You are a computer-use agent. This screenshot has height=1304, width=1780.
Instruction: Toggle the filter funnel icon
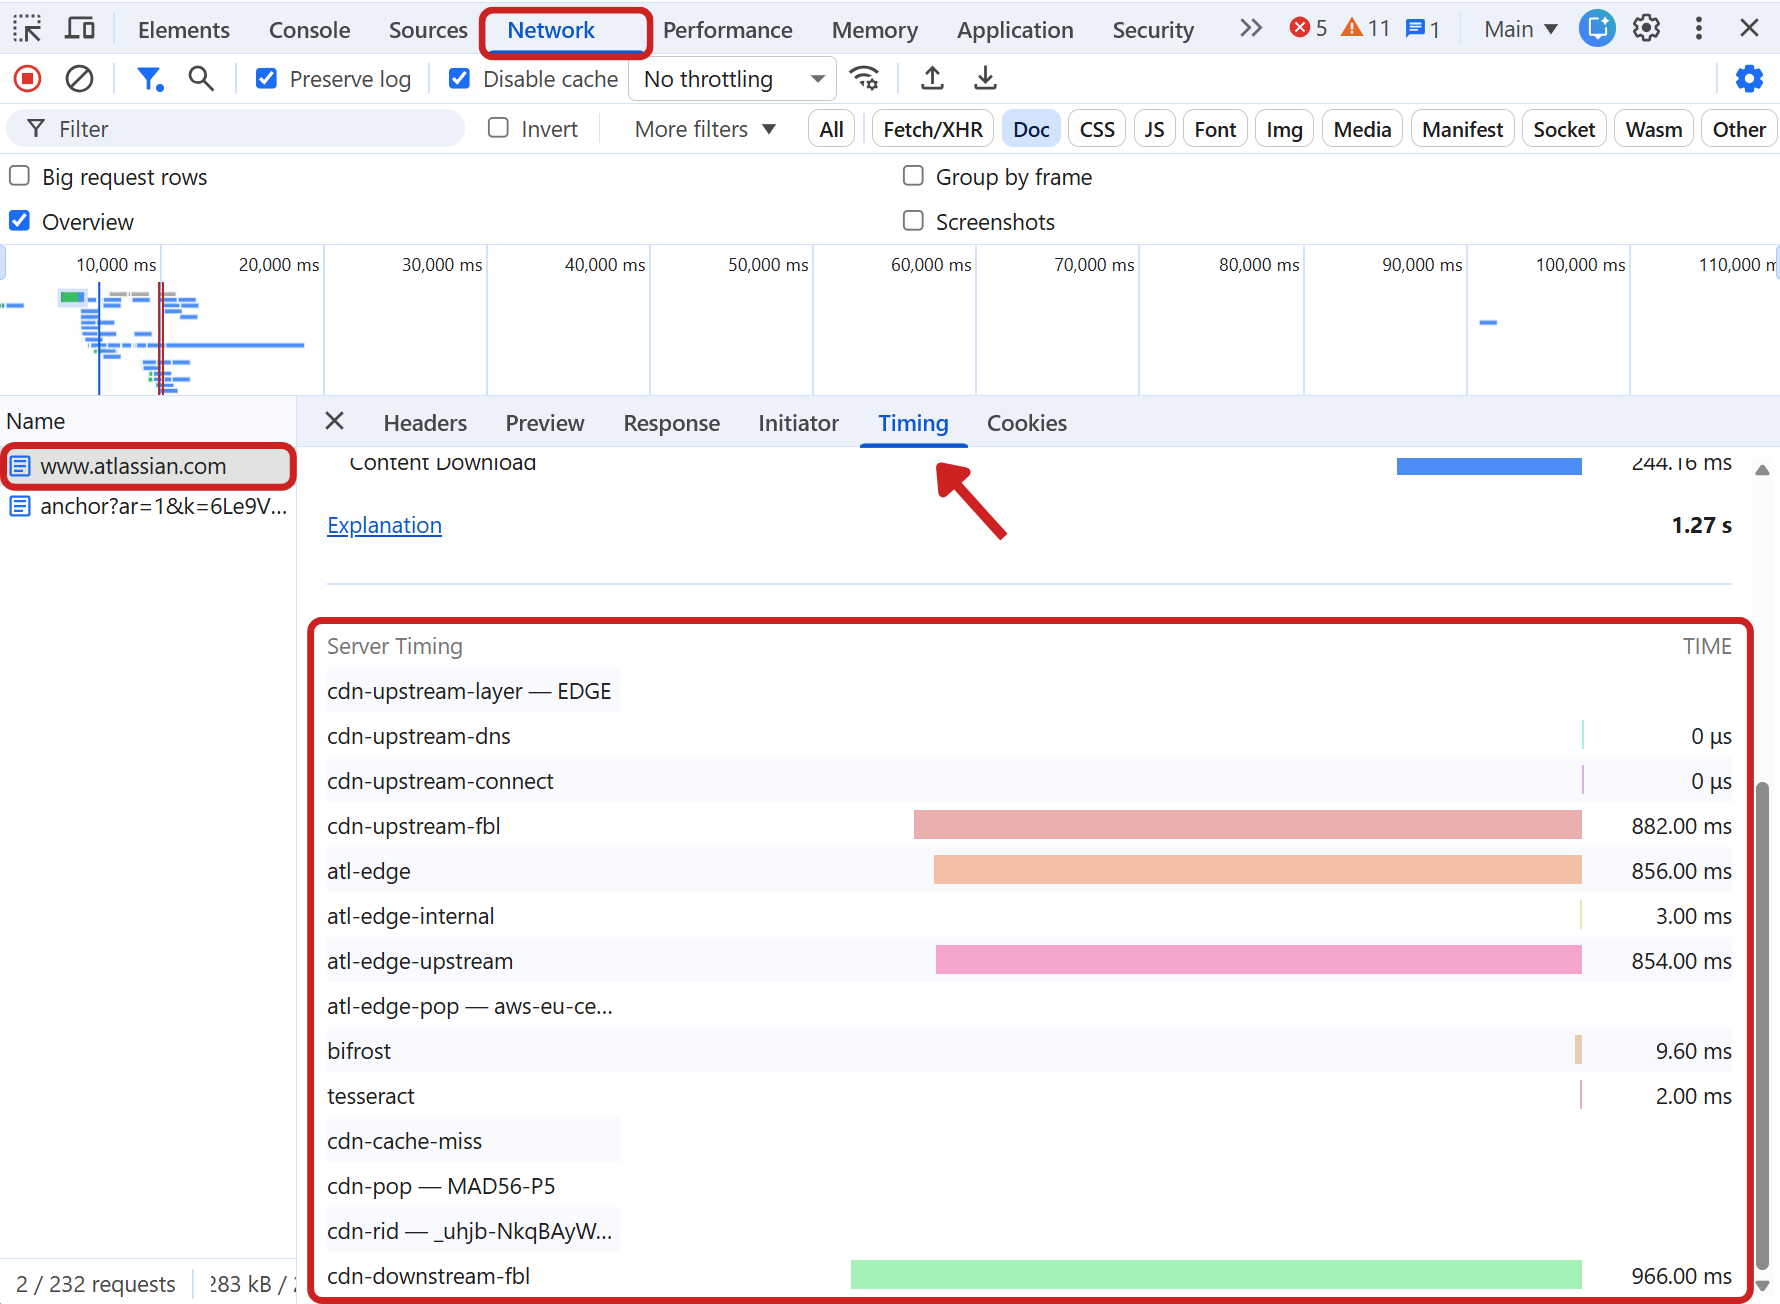(150, 78)
